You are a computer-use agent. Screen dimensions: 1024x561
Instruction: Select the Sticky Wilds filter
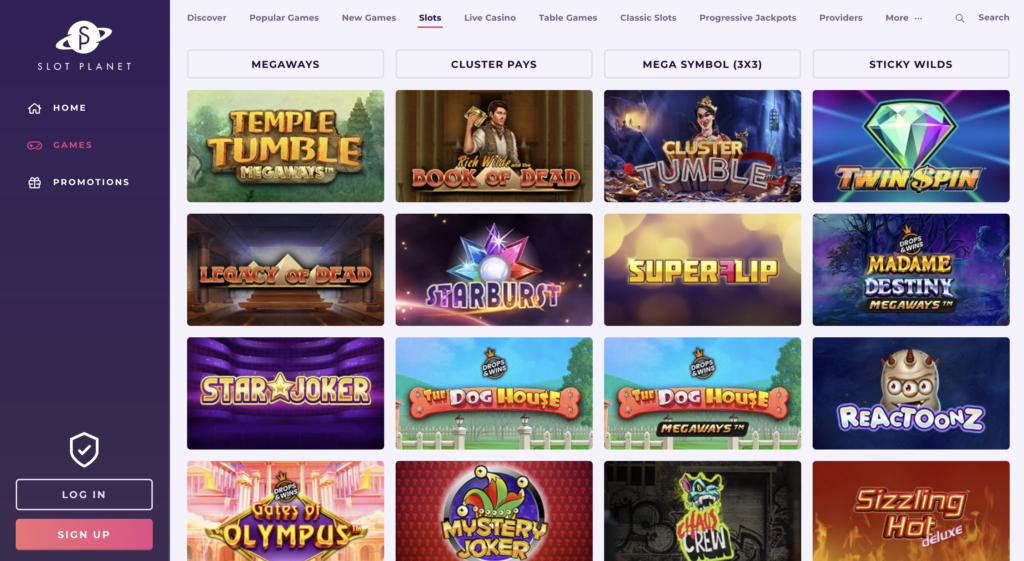(910, 64)
